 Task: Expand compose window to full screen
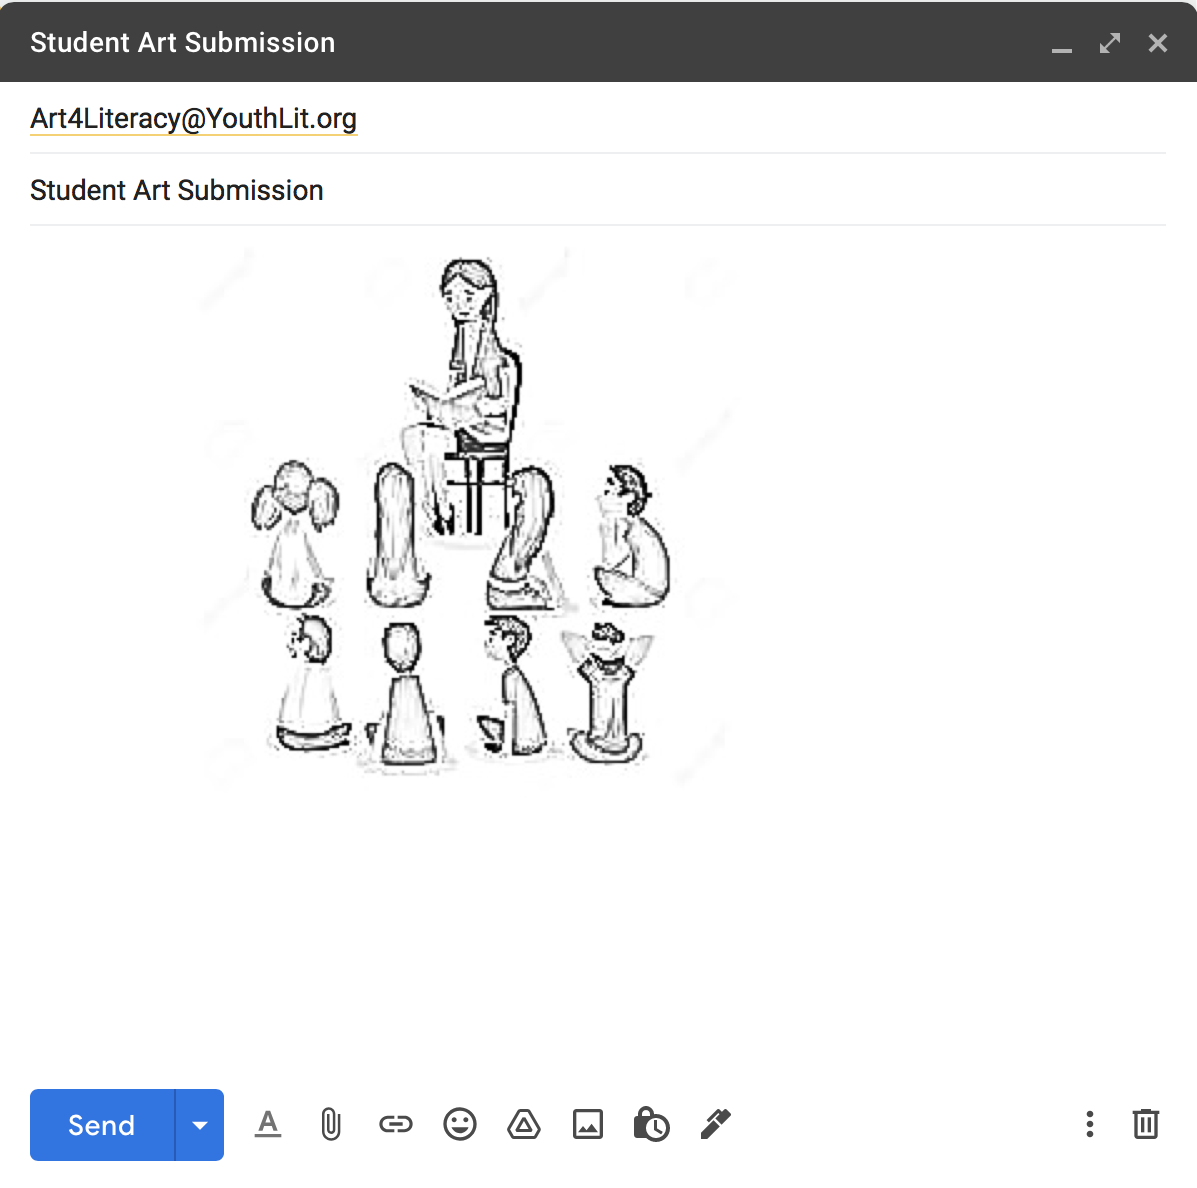click(1110, 43)
